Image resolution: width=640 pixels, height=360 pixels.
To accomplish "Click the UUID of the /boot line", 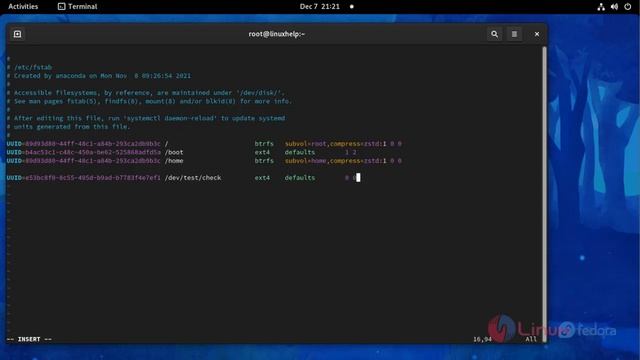I will click(84, 152).
